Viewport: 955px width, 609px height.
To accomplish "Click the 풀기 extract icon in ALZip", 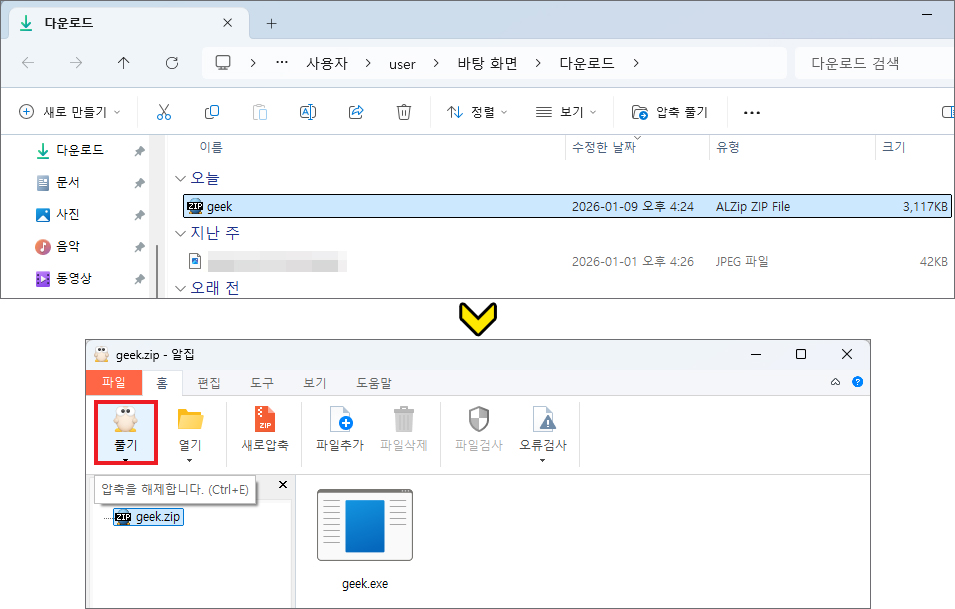I will (125, 421).
